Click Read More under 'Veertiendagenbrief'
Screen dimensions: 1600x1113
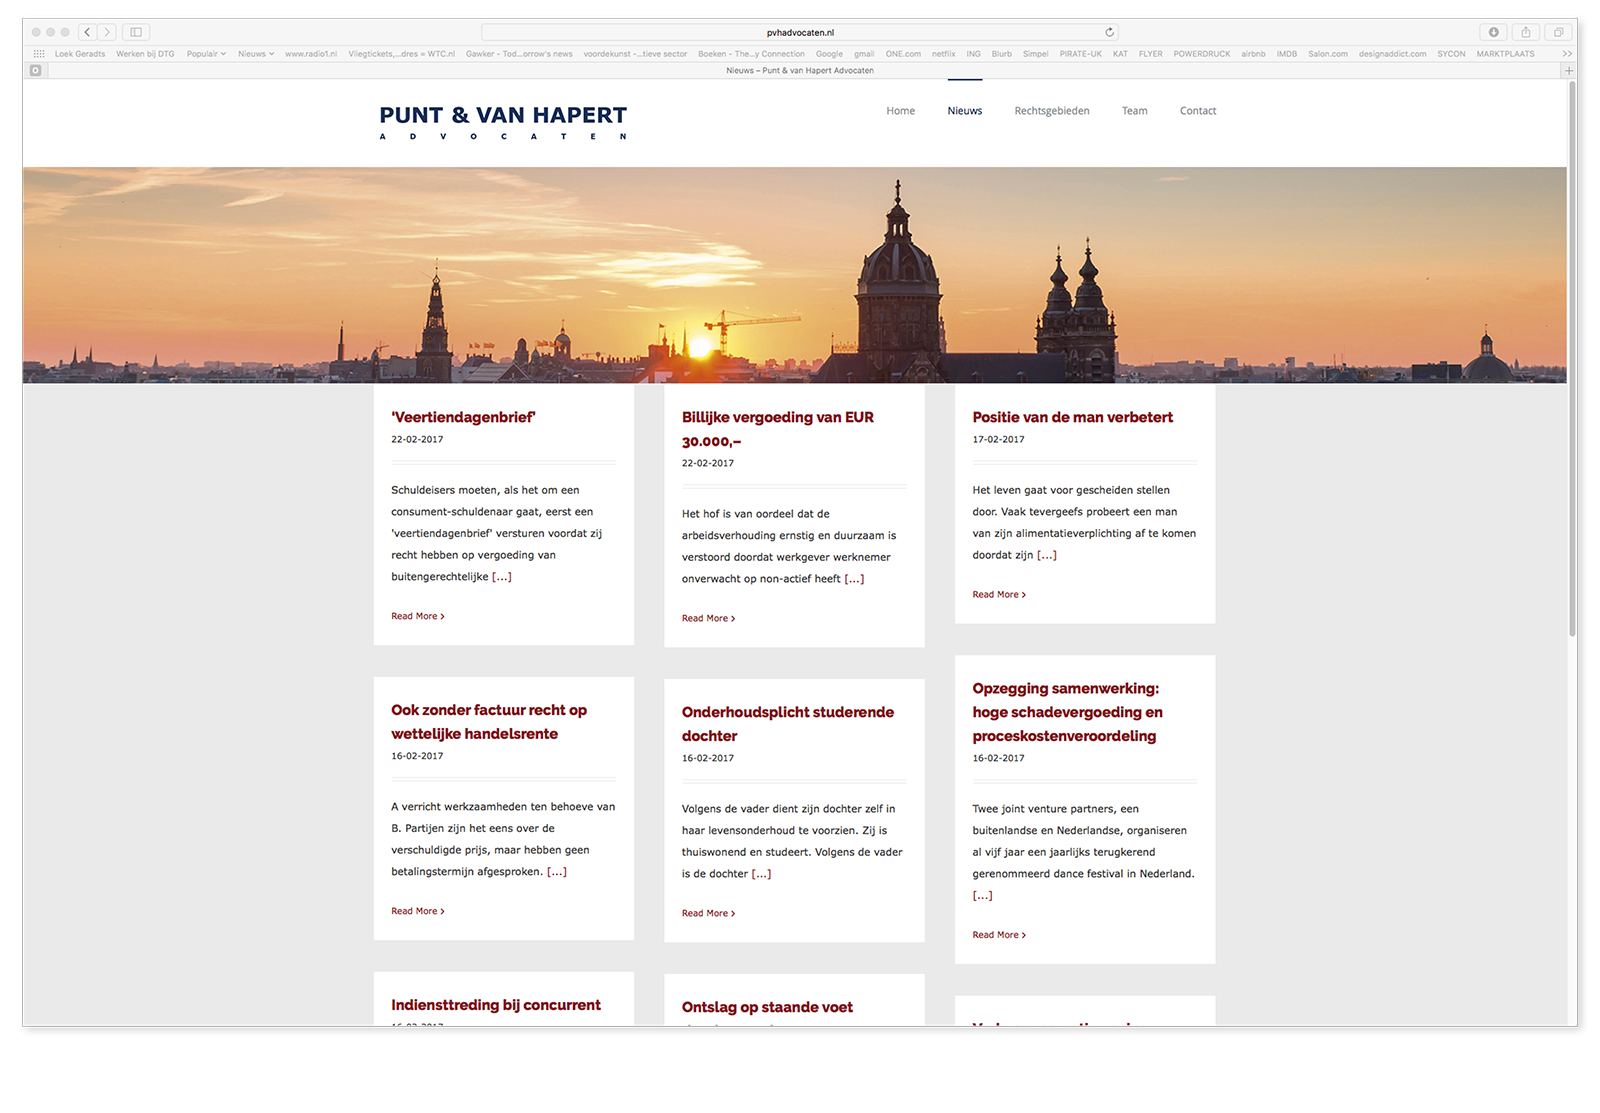(417, 616)
